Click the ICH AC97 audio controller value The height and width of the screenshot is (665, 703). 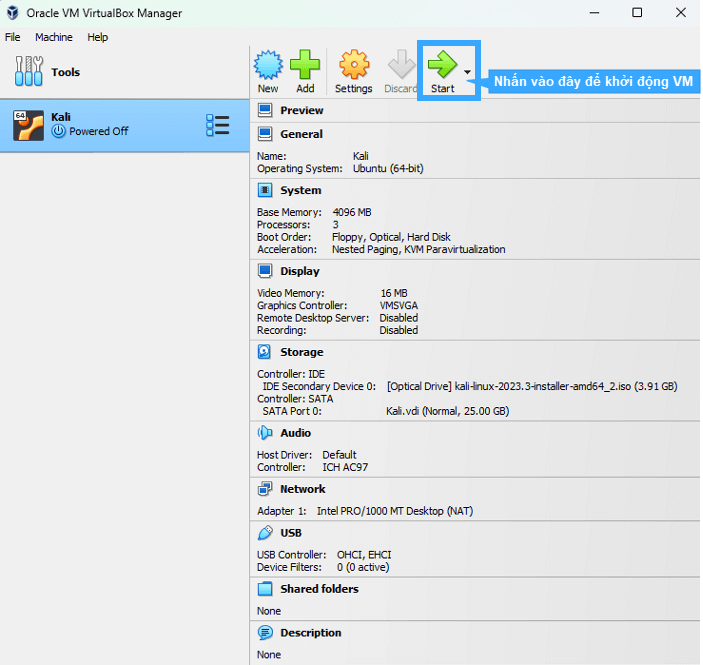point(345,467)
